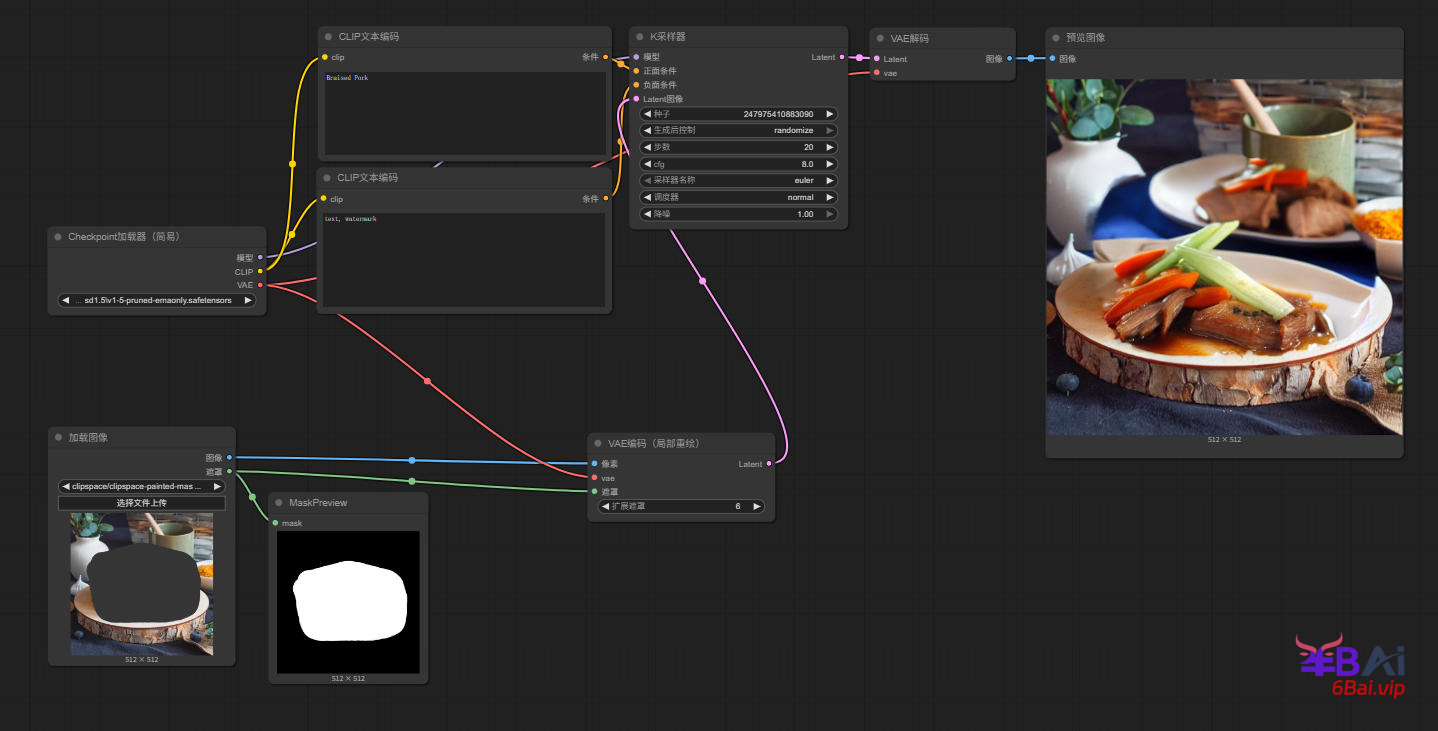Viewport: 1438px width, 731px height.
Task: Collapse the Checkpoint加载器 node with its title dot
Action: [58, 237]
